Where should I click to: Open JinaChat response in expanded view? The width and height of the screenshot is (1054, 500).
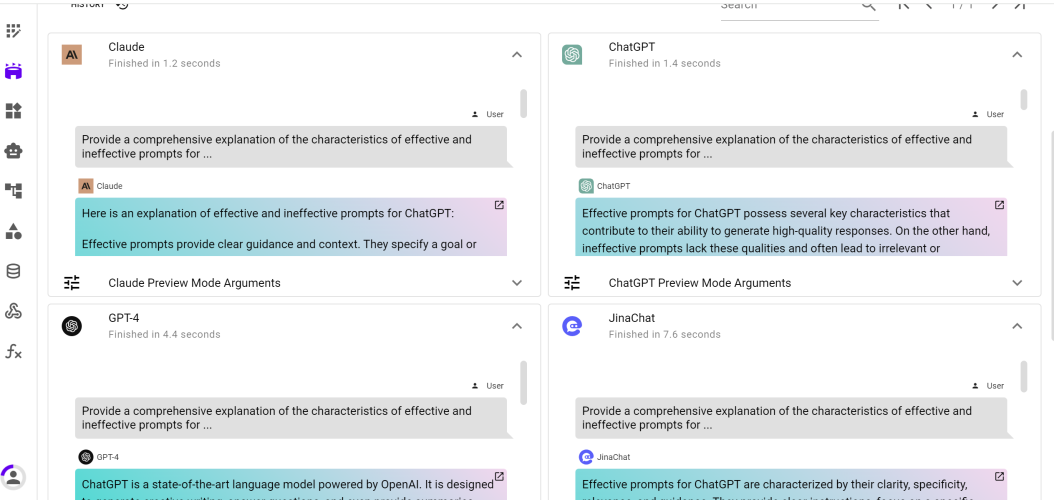click(x=1000, y=476)
